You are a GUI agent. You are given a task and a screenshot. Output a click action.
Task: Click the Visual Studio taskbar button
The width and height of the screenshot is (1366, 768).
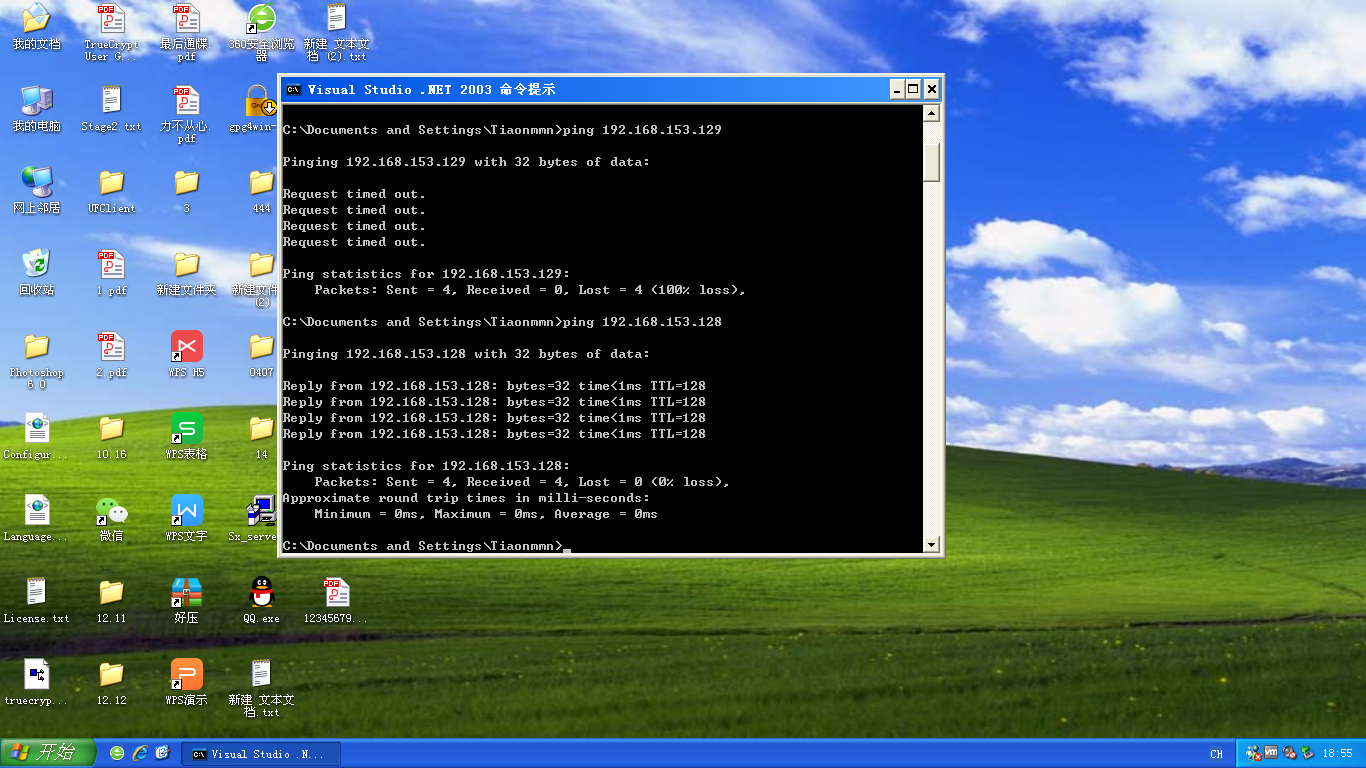pyautogui.click(x=260, y=753)
